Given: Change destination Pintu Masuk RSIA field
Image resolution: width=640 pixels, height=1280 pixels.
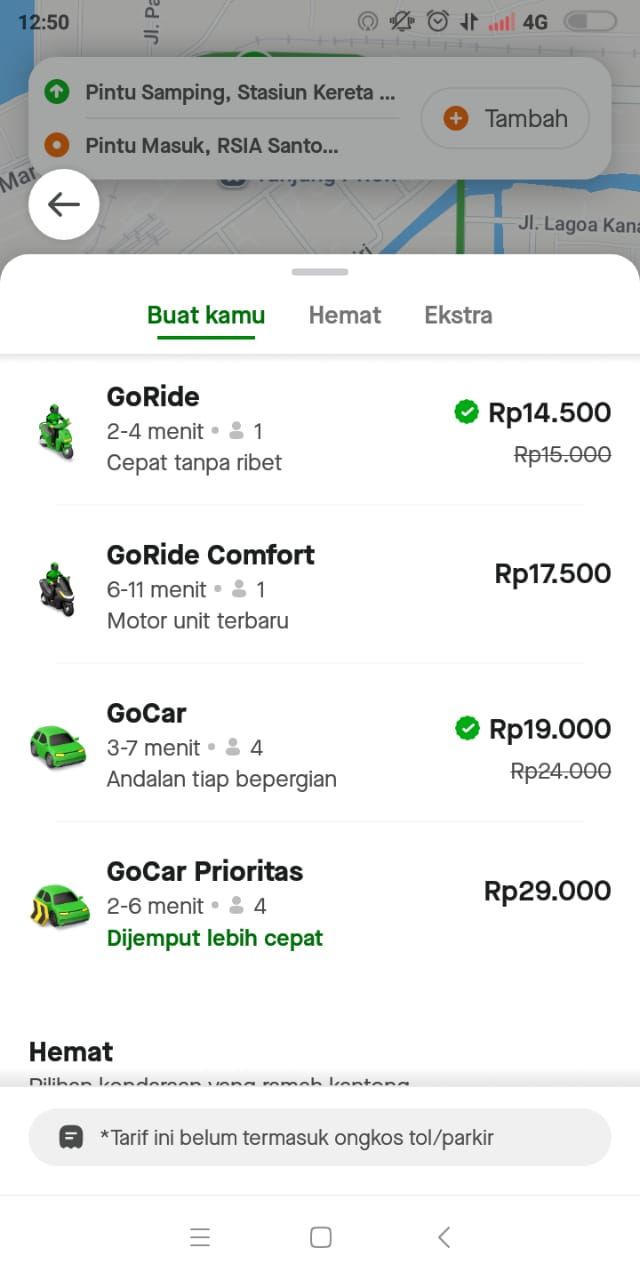Looking at the screenshot, I should point(212,146).
